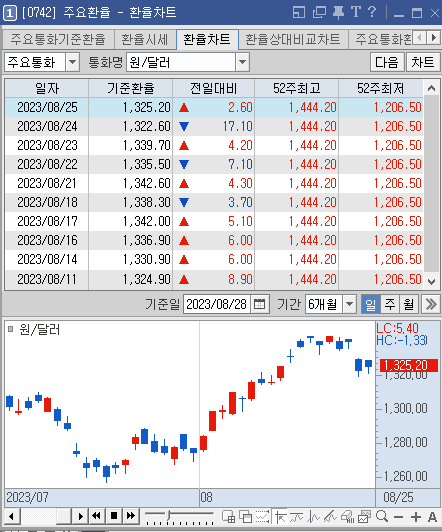Viewport: 442px width, 532px height.
Task: Click the 1,338.30 rate cell
Action: coord(131,203)
